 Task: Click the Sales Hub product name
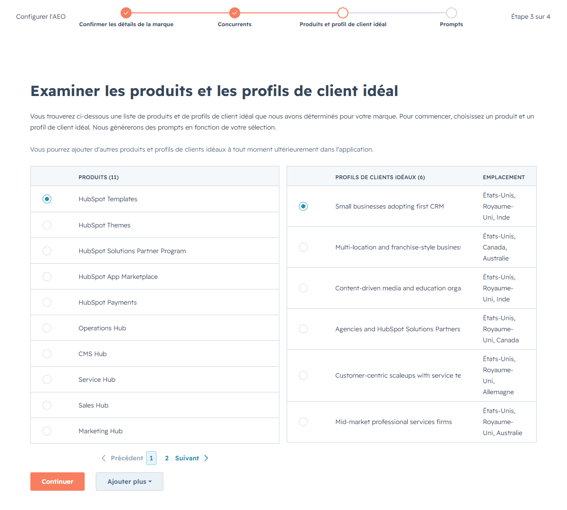tap(93, 405)
